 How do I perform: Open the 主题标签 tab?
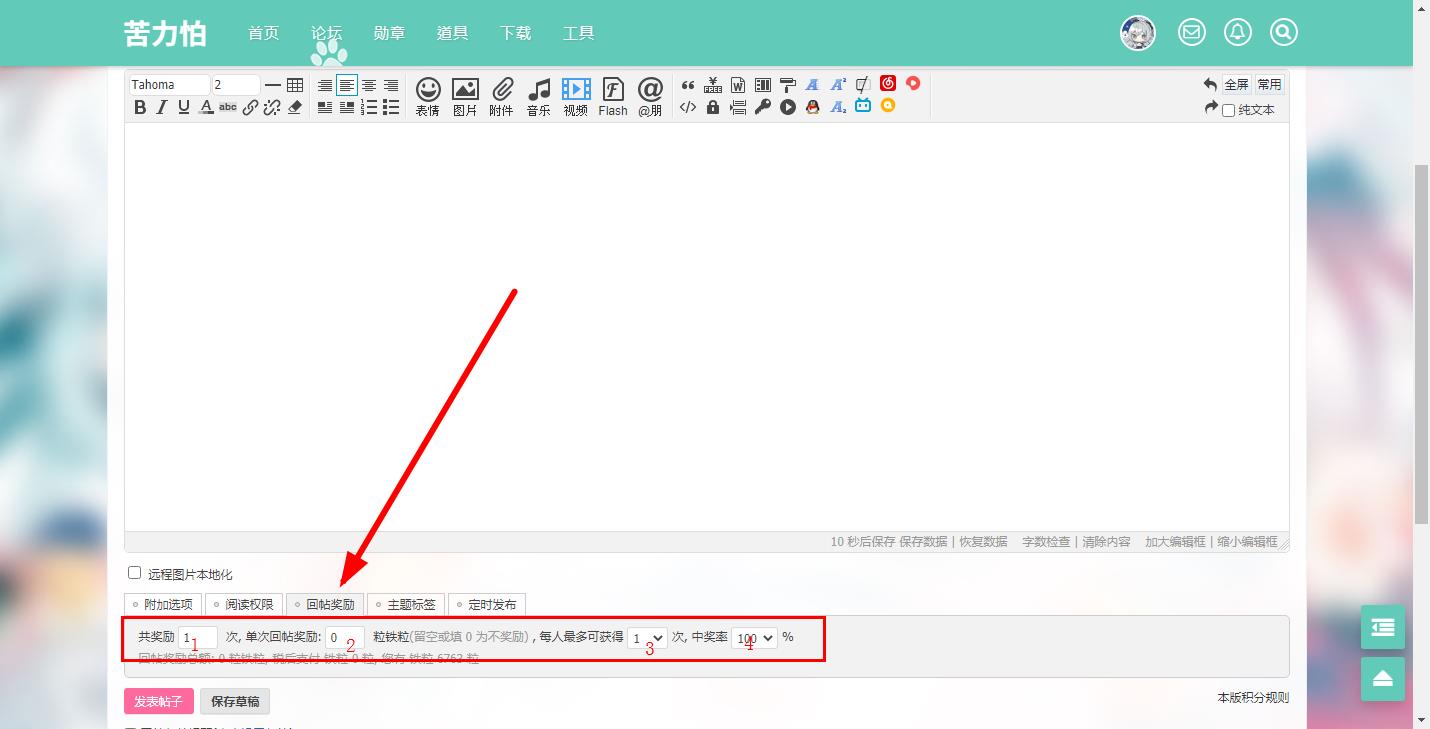click(x=406, y=604)
